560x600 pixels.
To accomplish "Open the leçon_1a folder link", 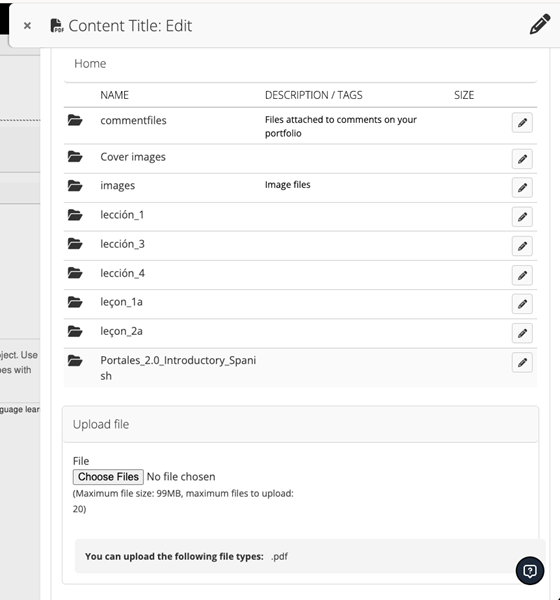I will [x=121, y=302].
